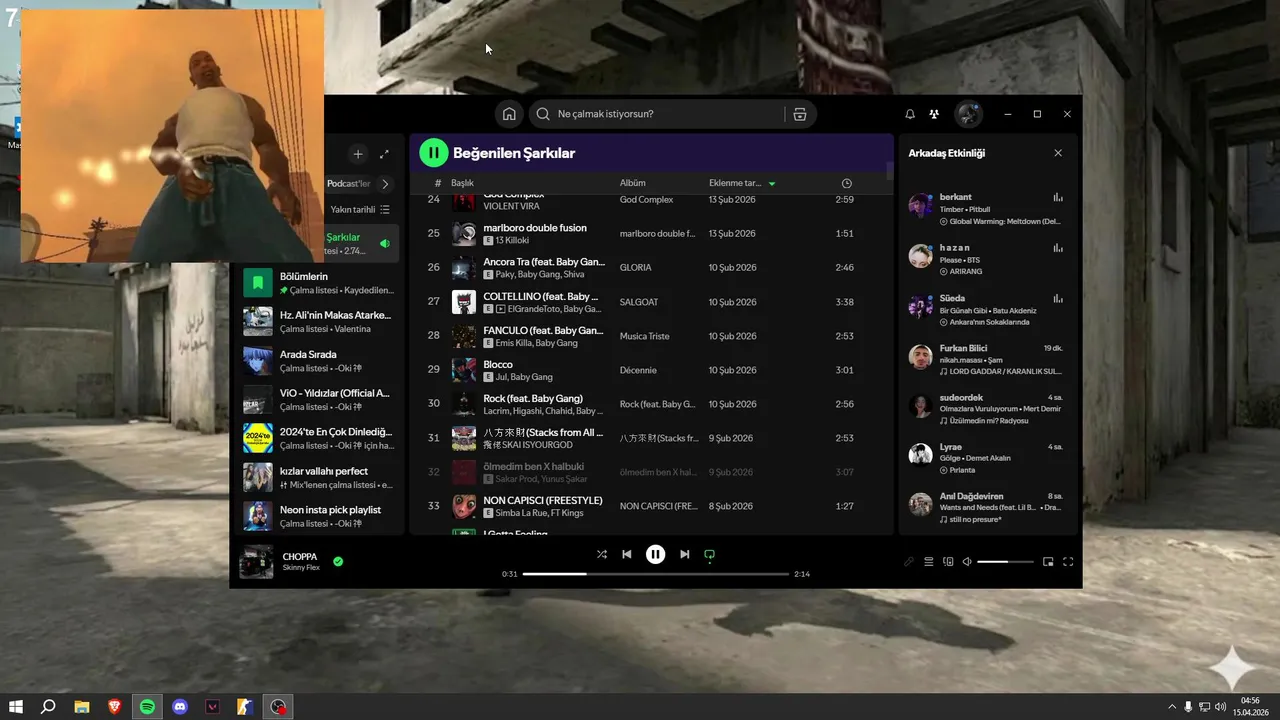Create a new playlist with the plus icon
Image resolution: width=1280 pixels, height=720 pixels.
(x=357, y=154)
